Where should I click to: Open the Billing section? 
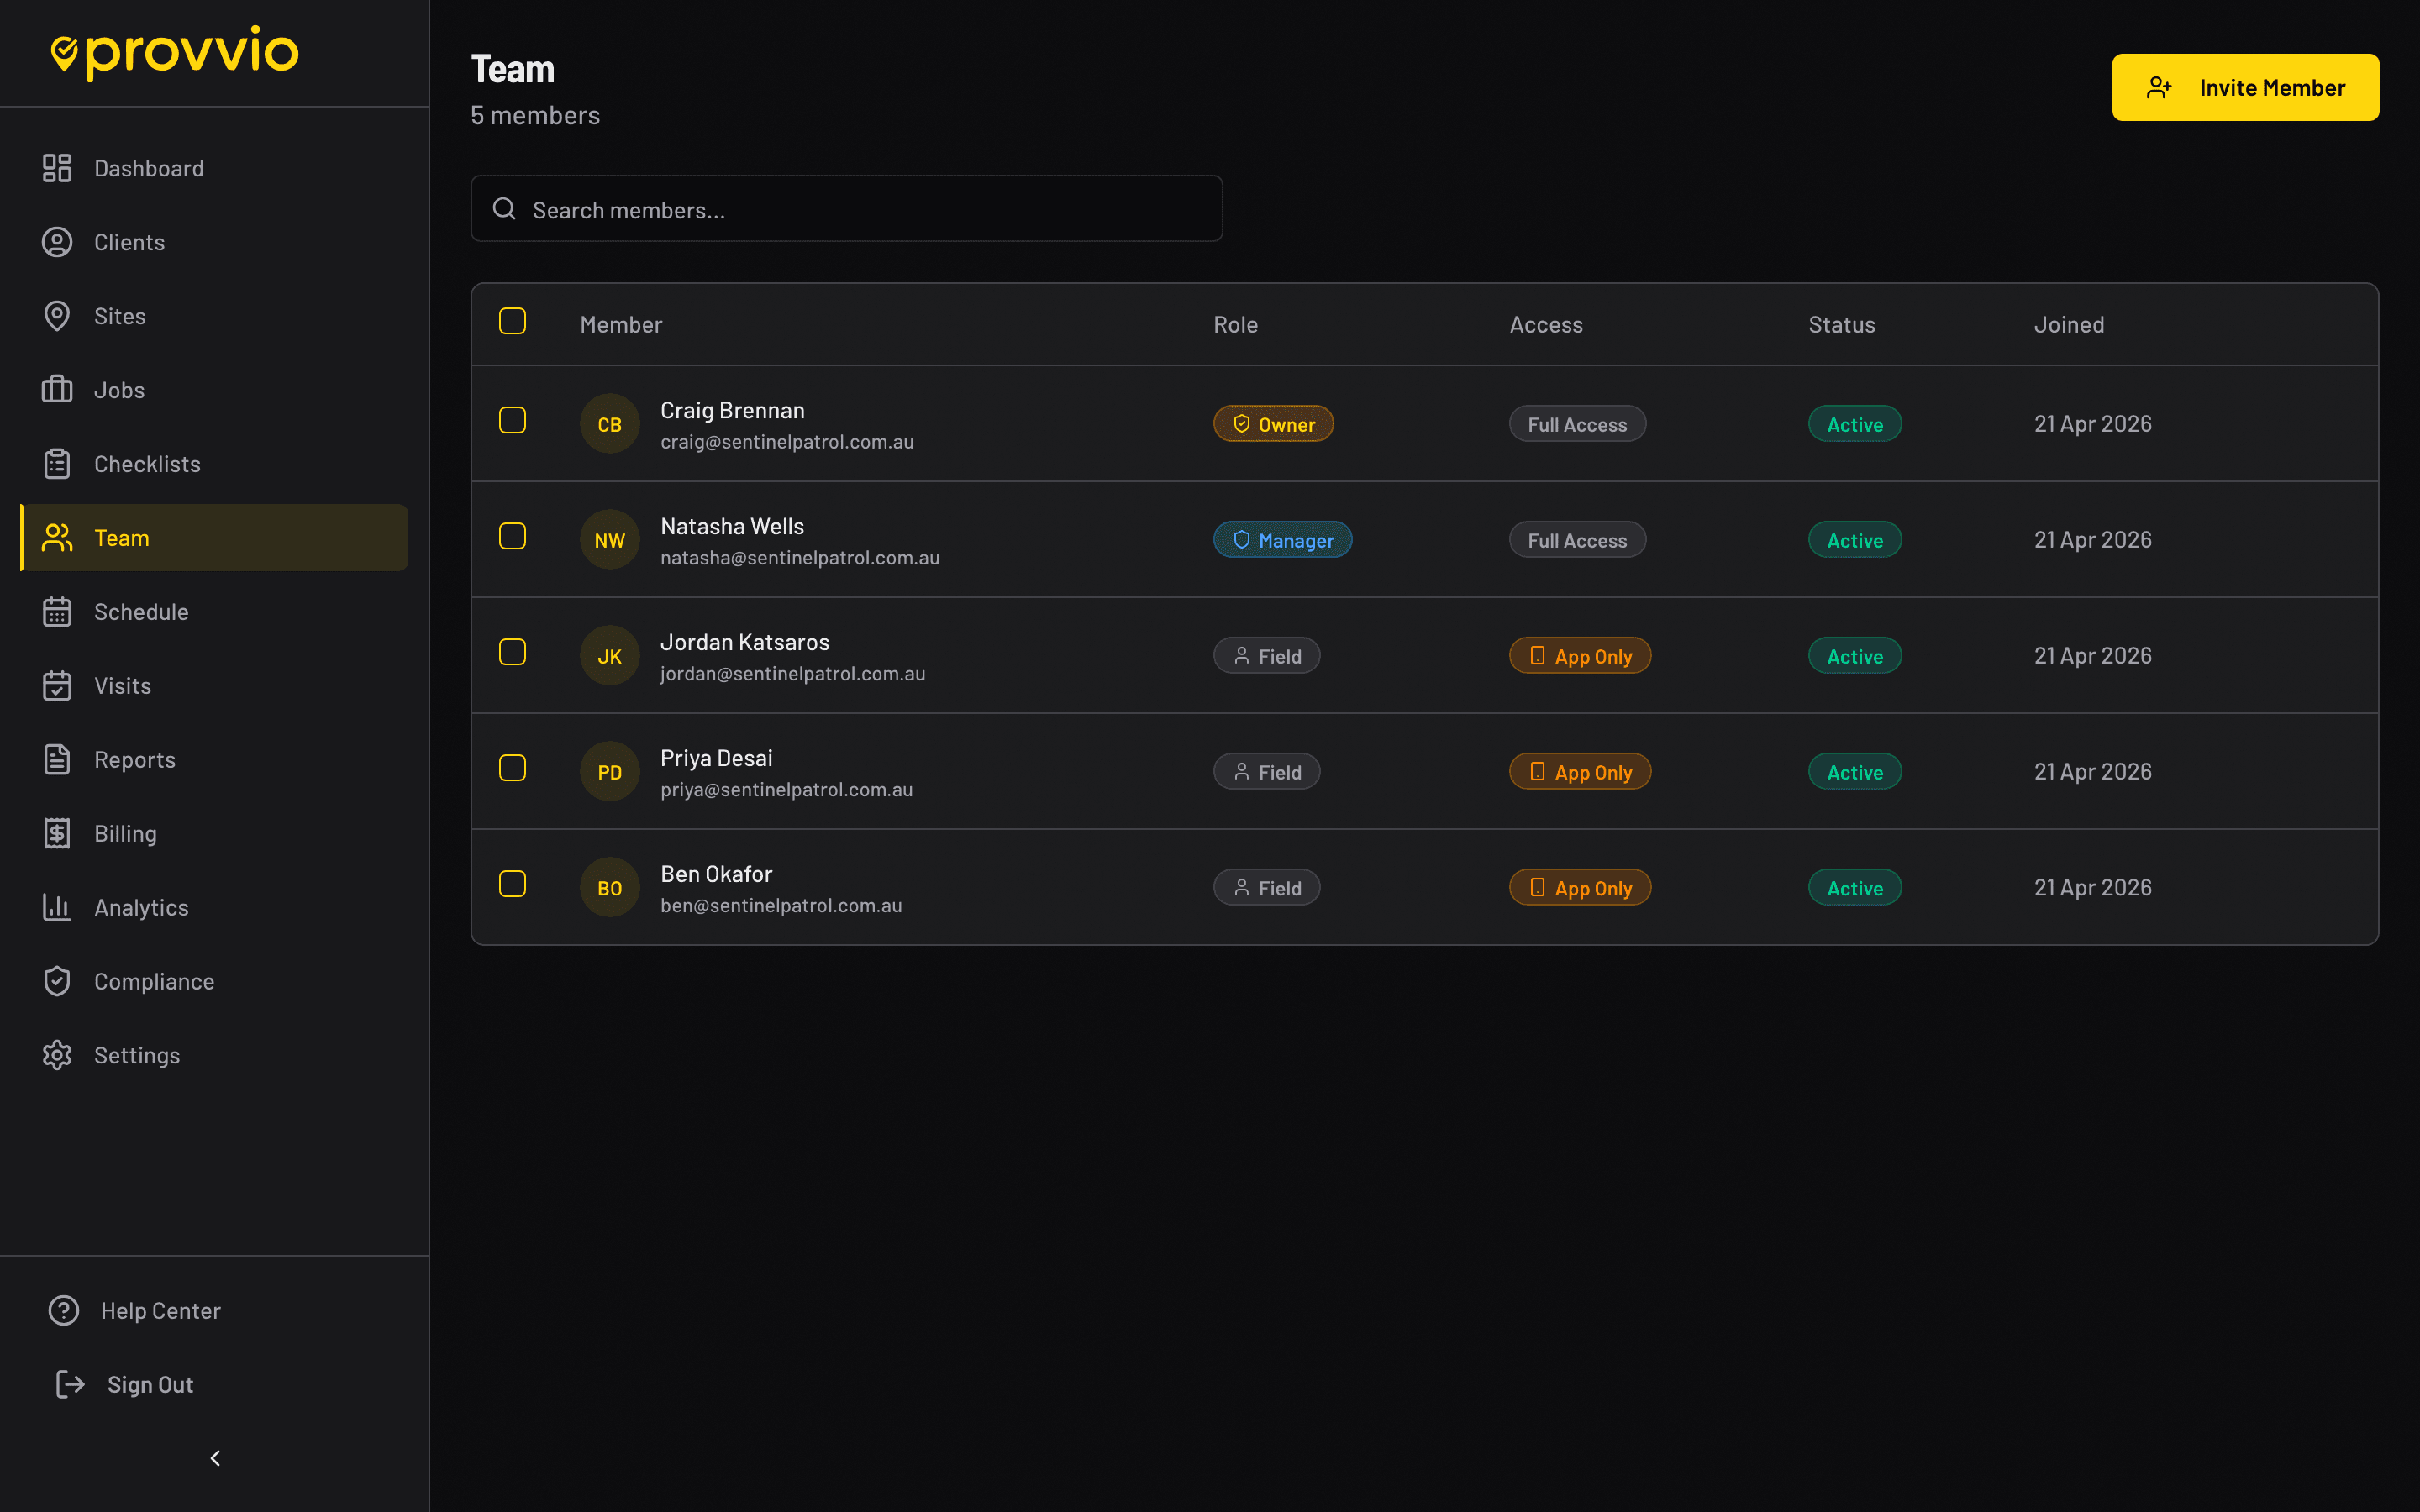tap(125, 833)
